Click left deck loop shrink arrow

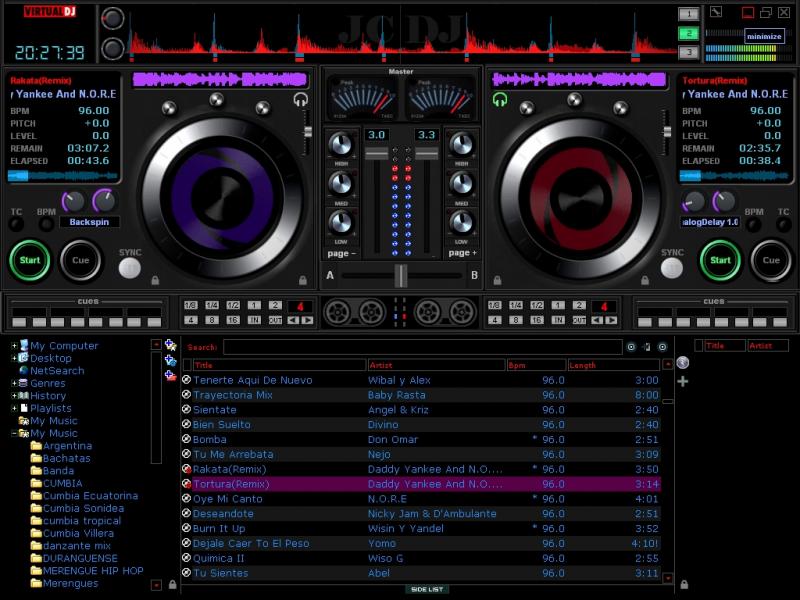point(293,320)
